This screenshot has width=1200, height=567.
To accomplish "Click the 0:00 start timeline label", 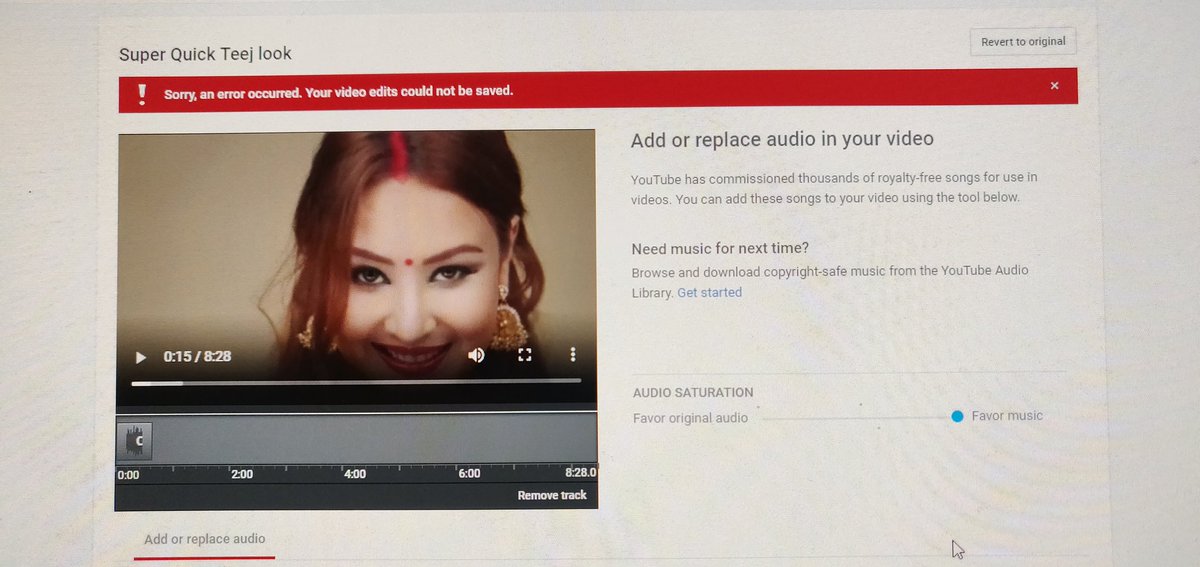I will point(128,475).
